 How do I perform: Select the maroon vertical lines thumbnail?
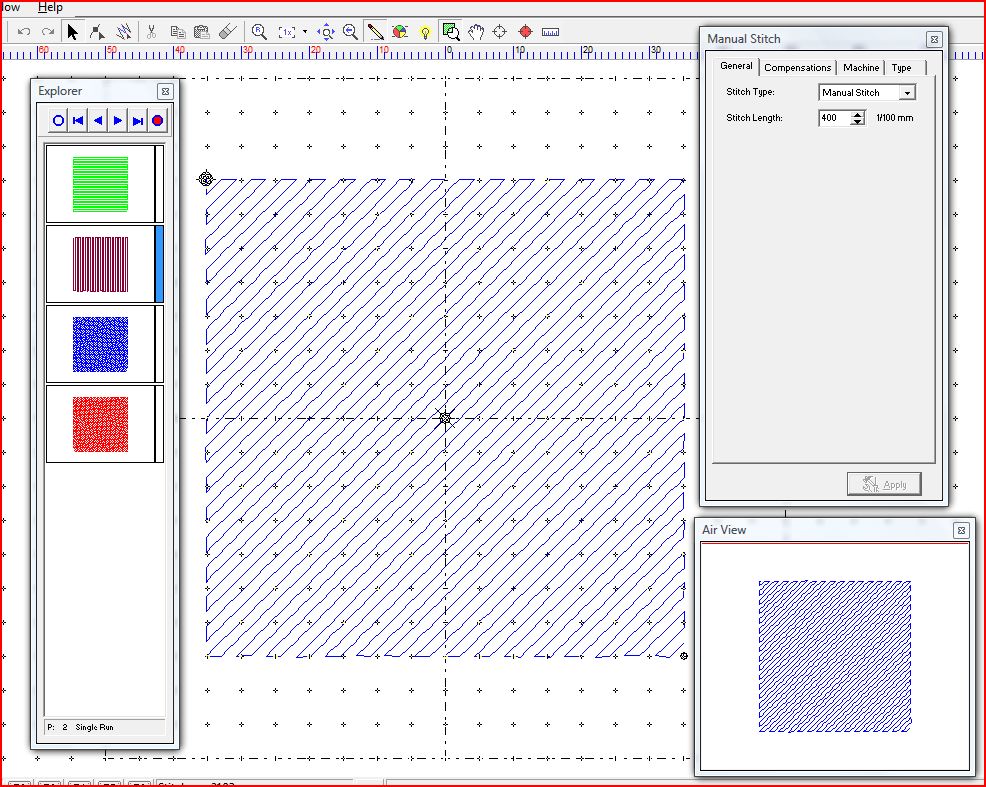click(x=101, y=264)
